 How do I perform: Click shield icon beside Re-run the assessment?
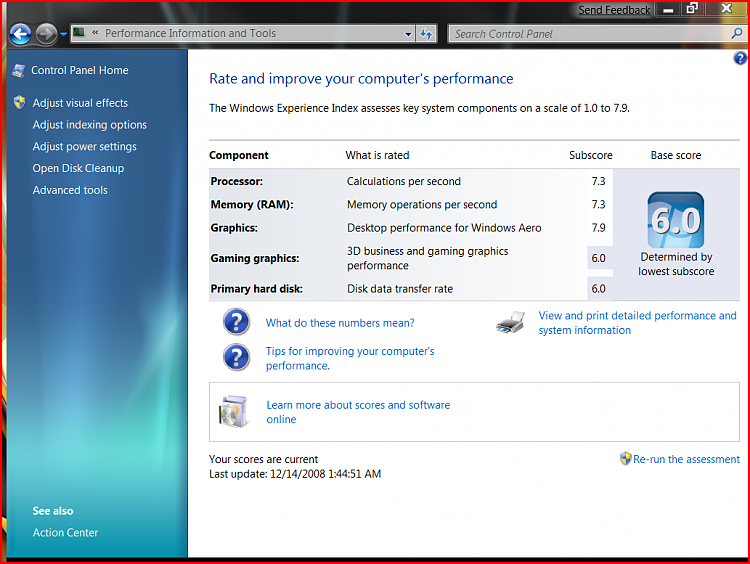pos(625,458)
